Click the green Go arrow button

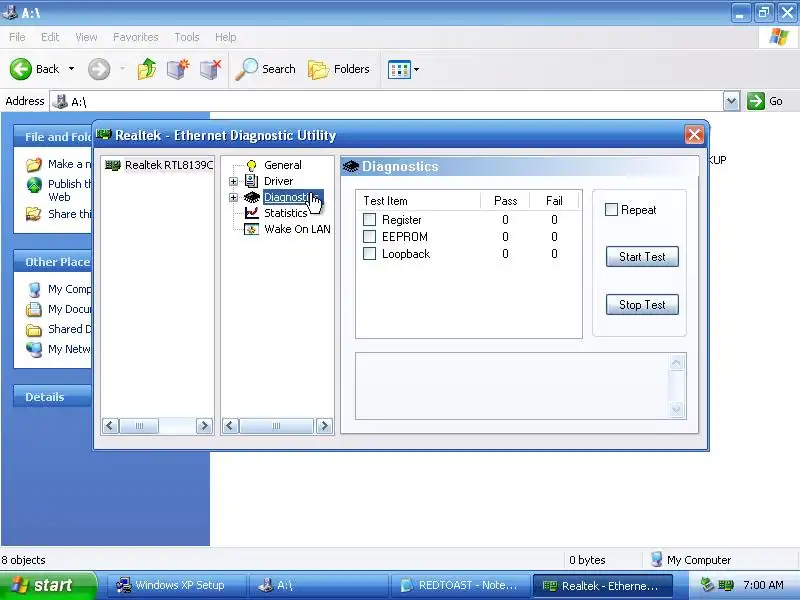pyautogui.click(x=756, y=101)
